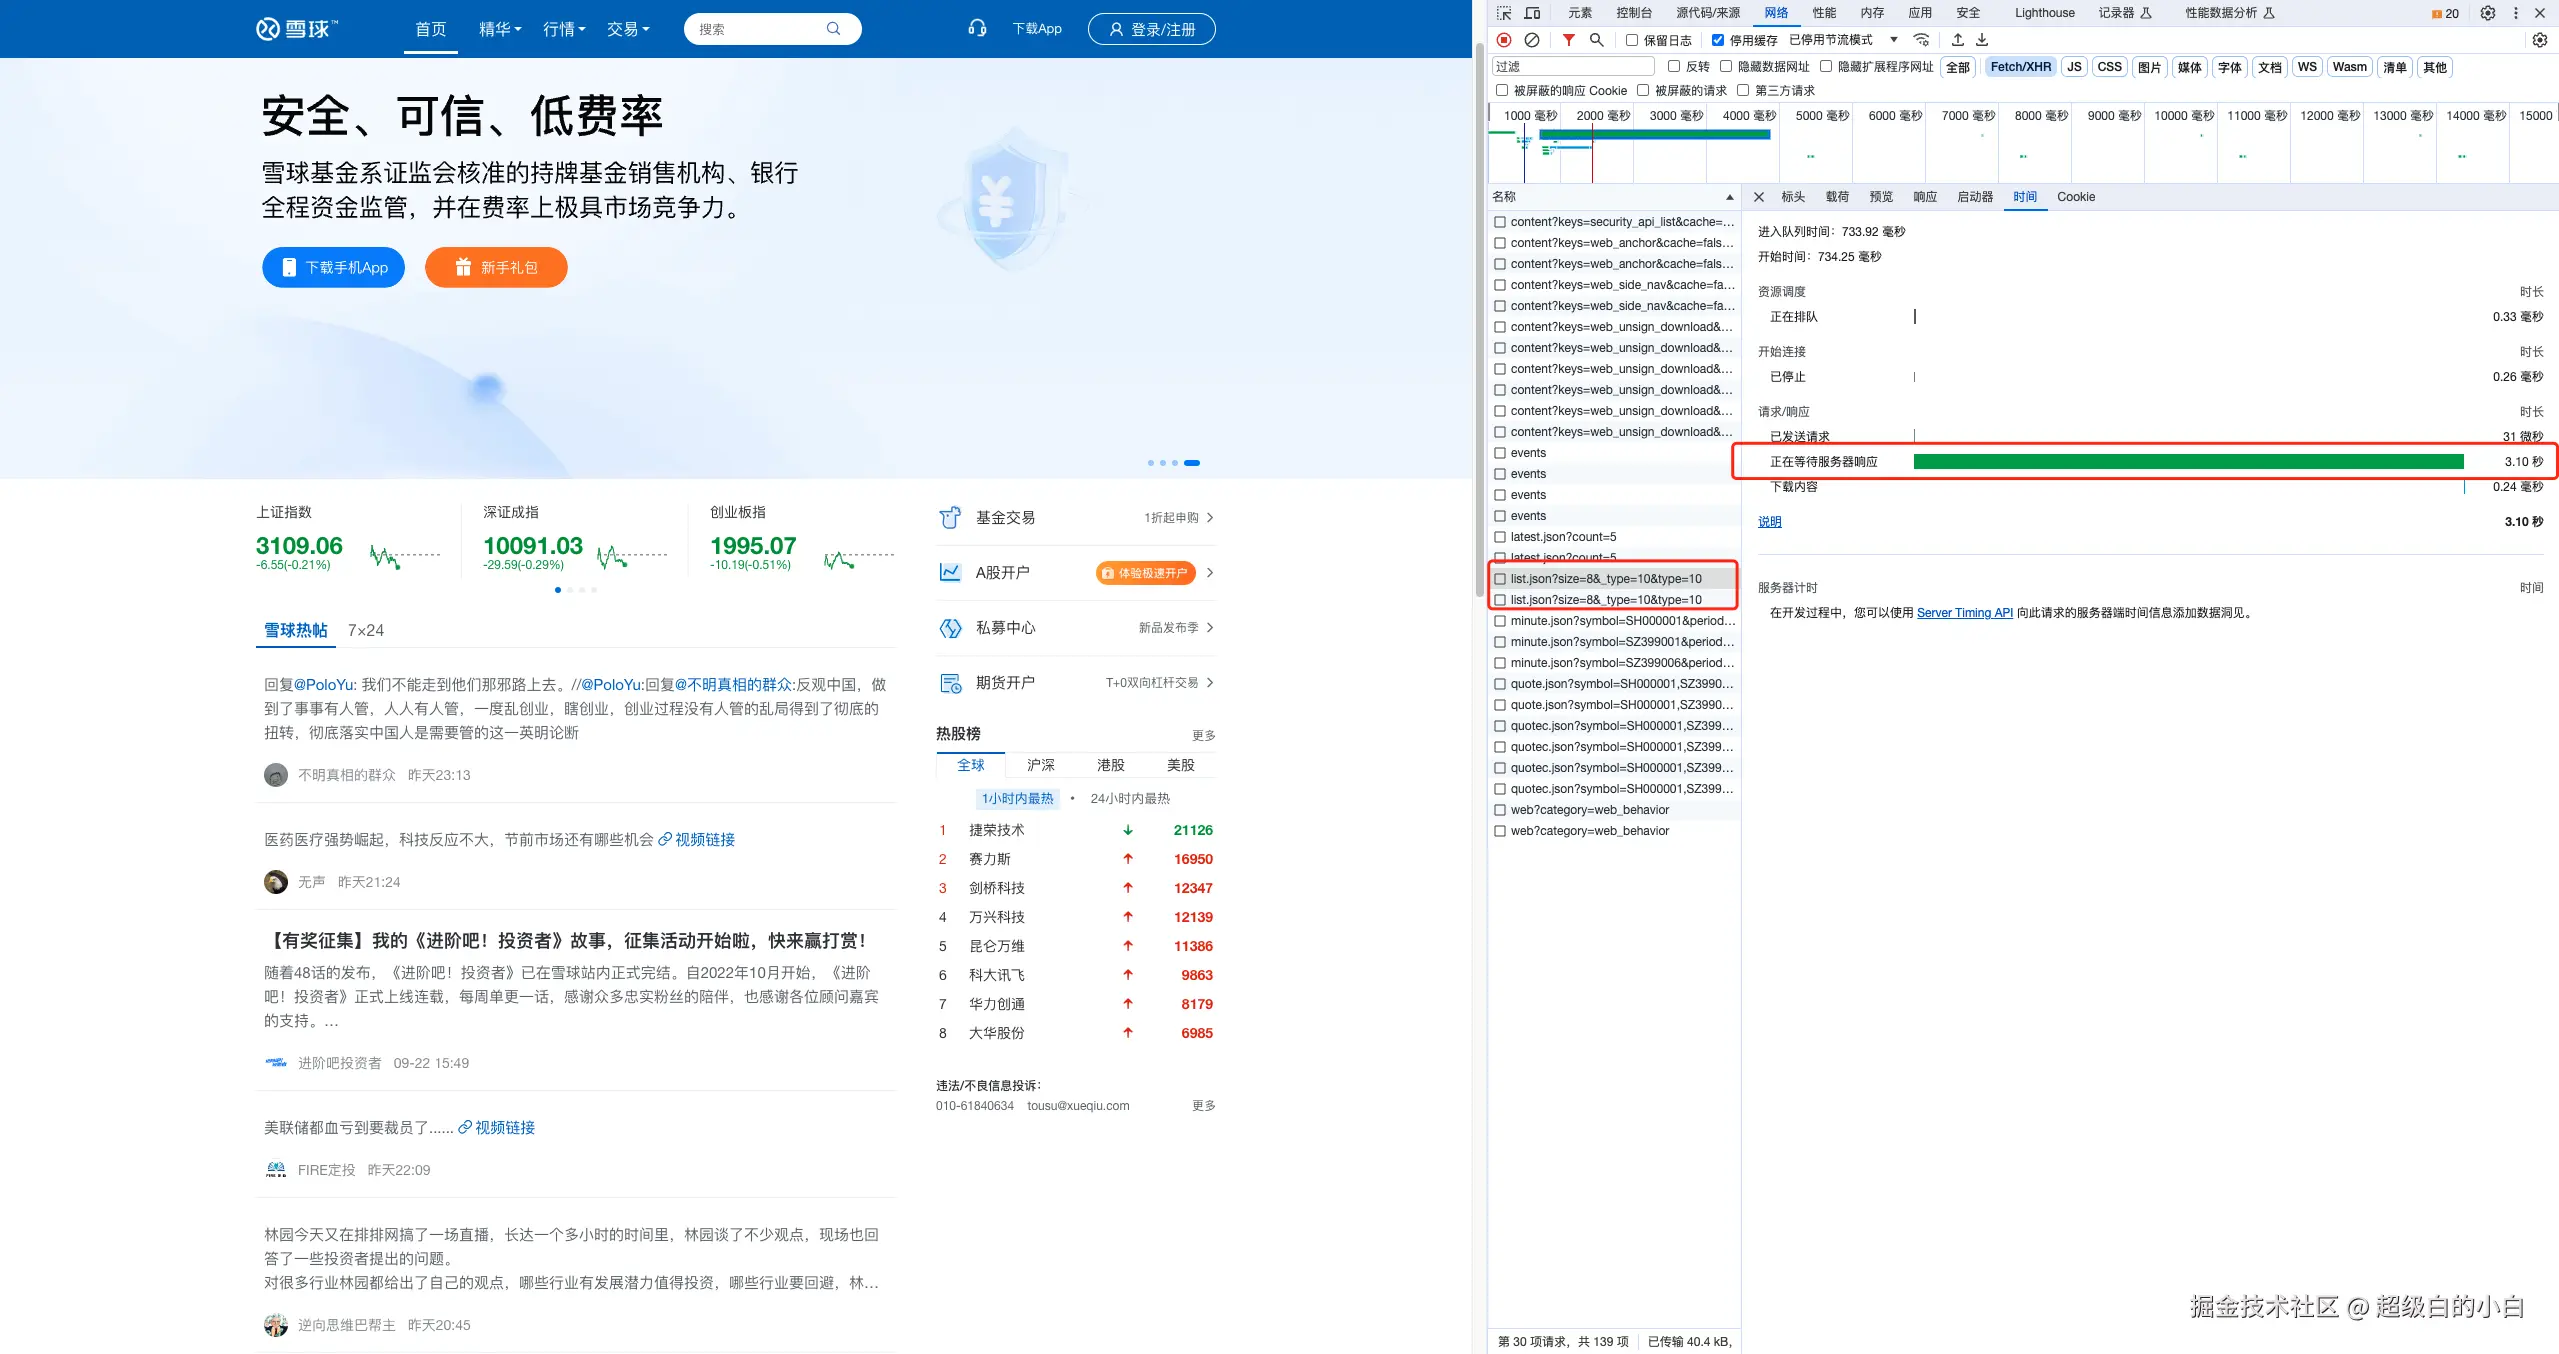Clear the network log with the clear icon
The height and width of the screenshot is (1354, 2559).
tap(1531, 40)
